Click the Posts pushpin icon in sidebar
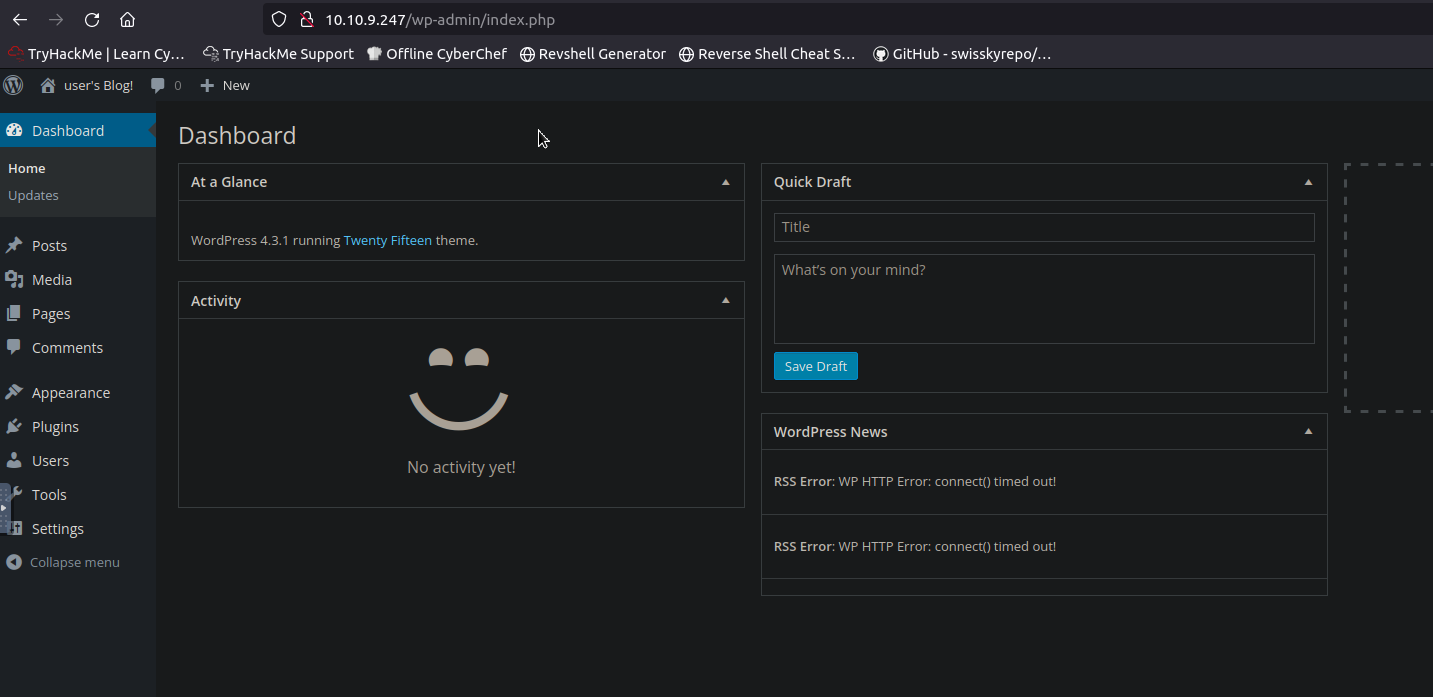Viewport: 1433px width, 697px height. [14, 245]
